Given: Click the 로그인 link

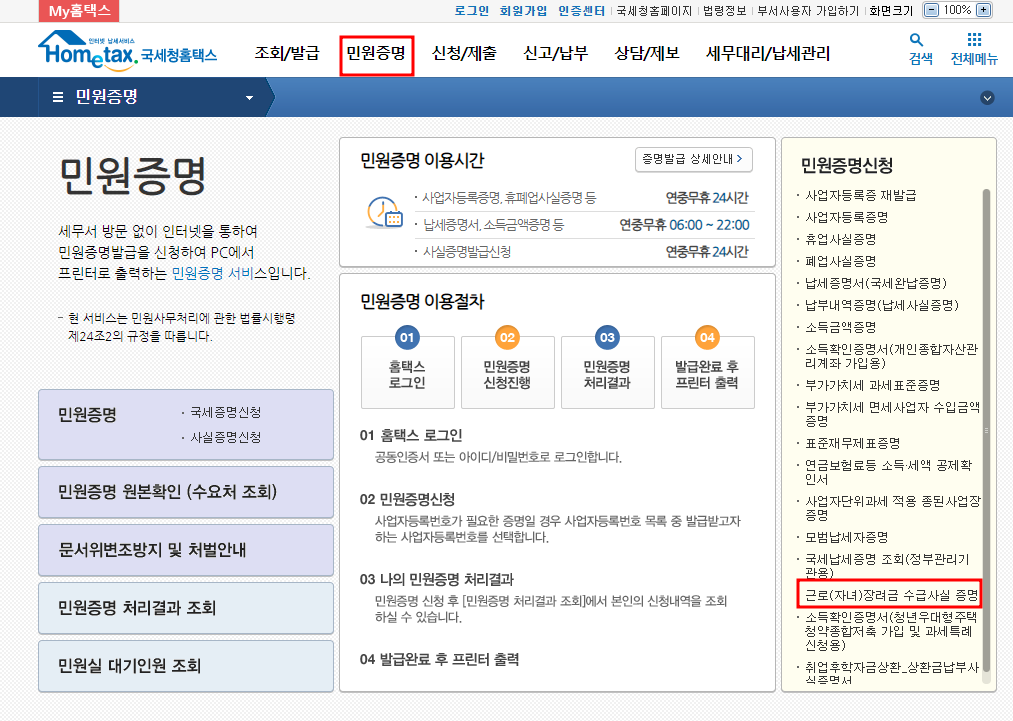Looking at the screenshot, I should point(471,11).
